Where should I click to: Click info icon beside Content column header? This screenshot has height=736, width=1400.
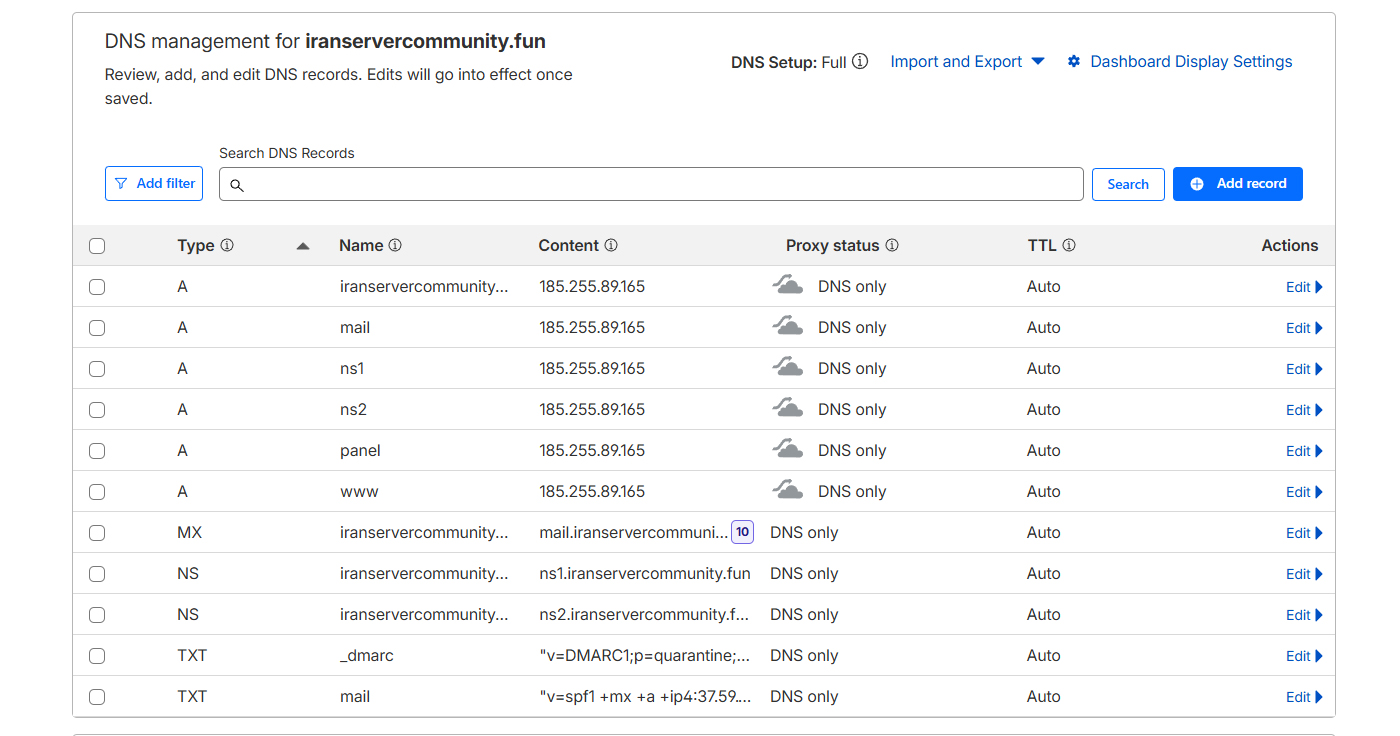[x=611, y=245]
